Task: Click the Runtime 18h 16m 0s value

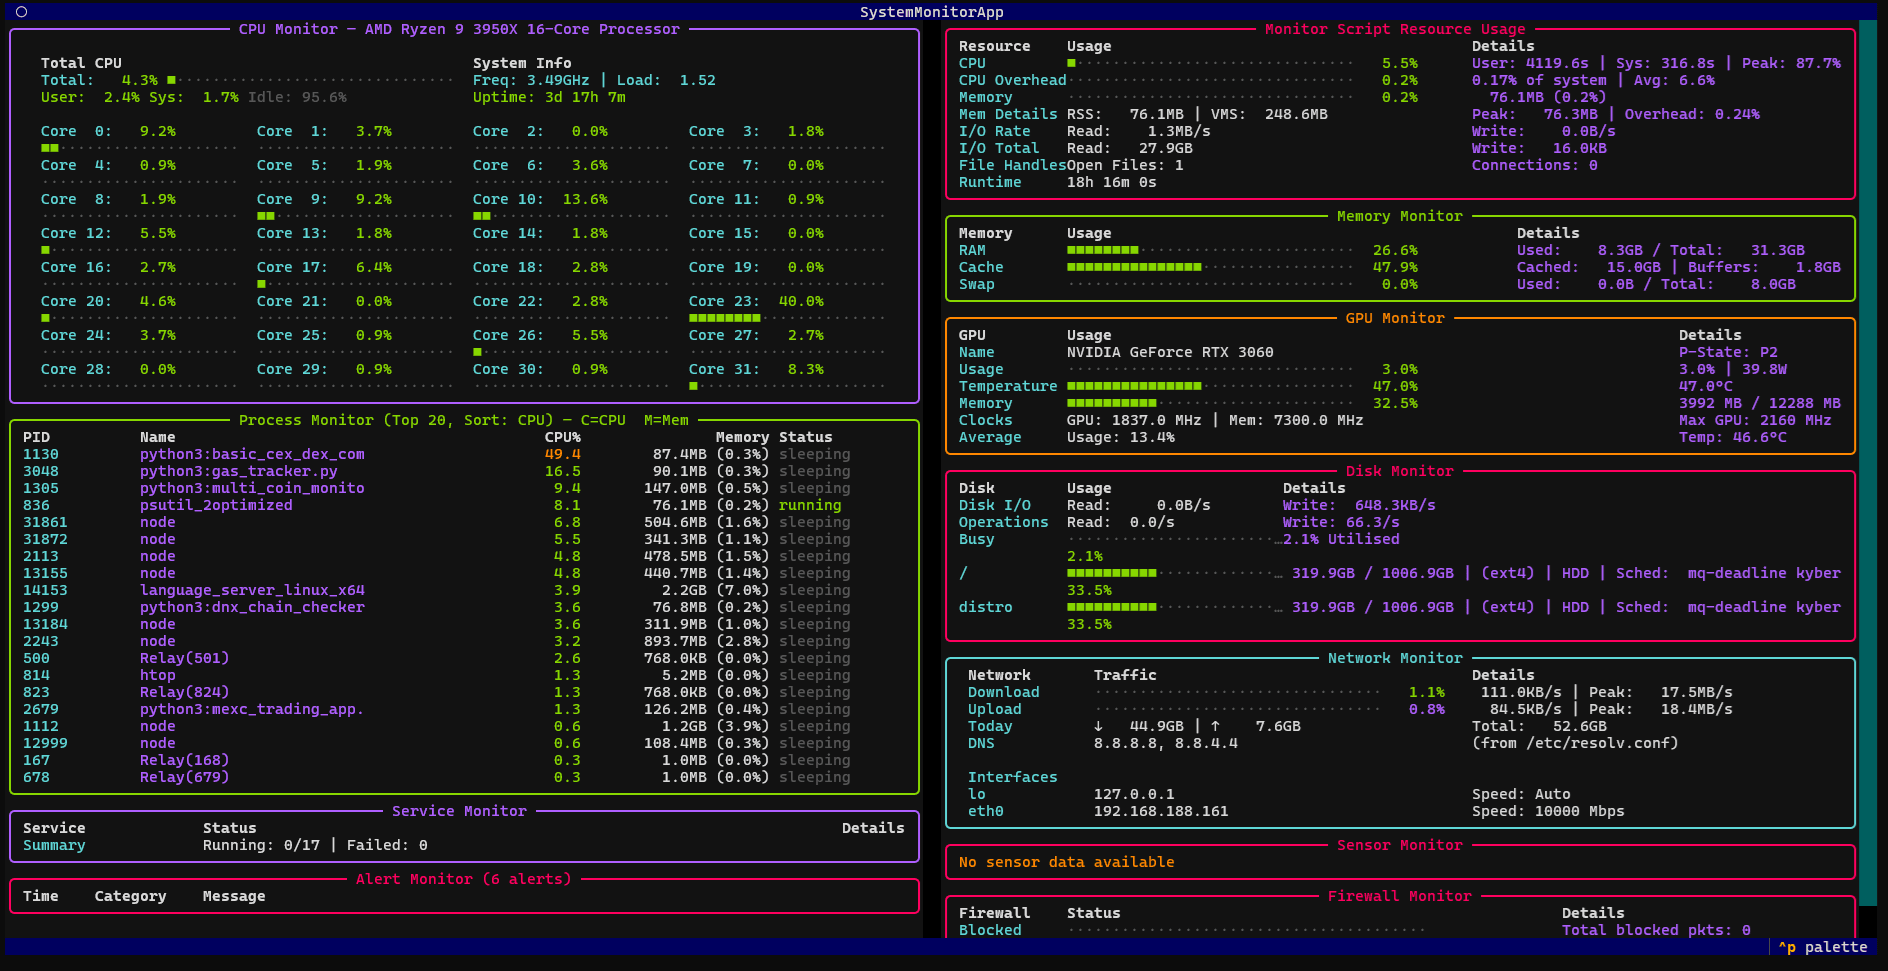Action: pos(1111,182)
